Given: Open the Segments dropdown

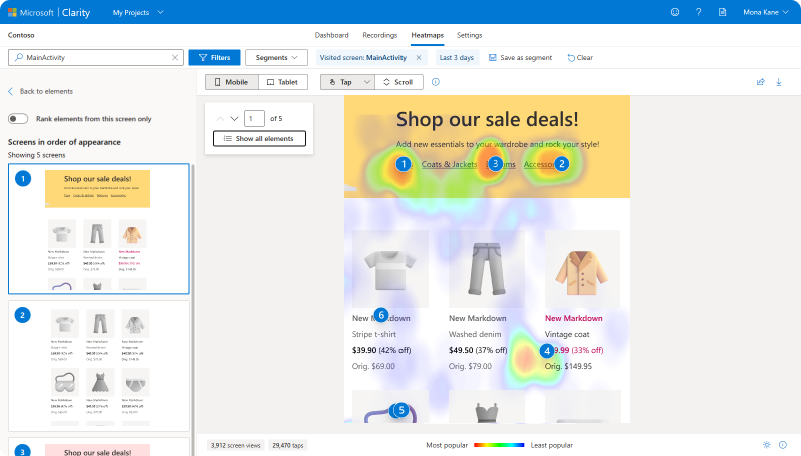Looking at the screenshot, I should coord(276,58).
